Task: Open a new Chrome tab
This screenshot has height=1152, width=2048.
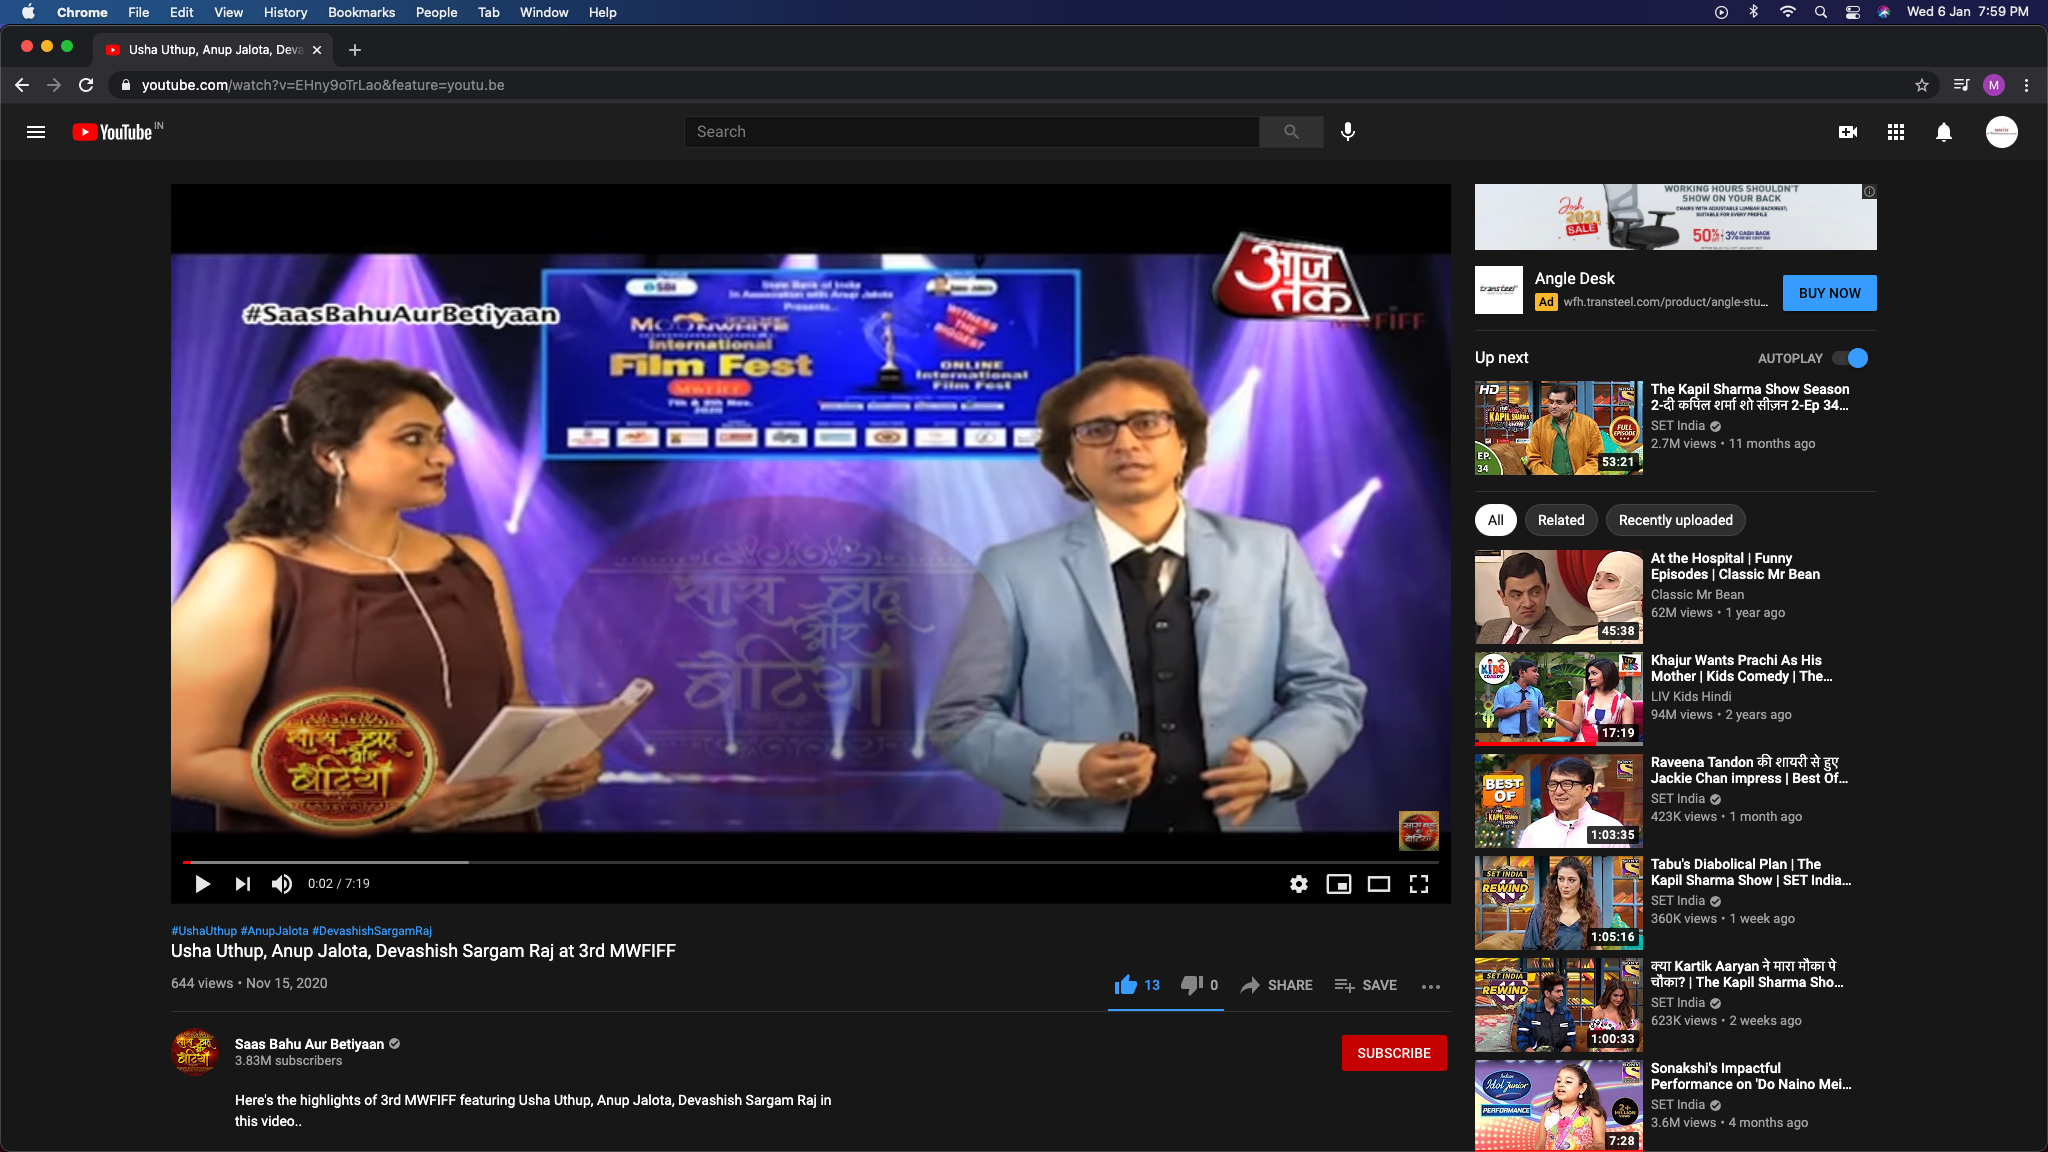Action: [x=355, y=49]
